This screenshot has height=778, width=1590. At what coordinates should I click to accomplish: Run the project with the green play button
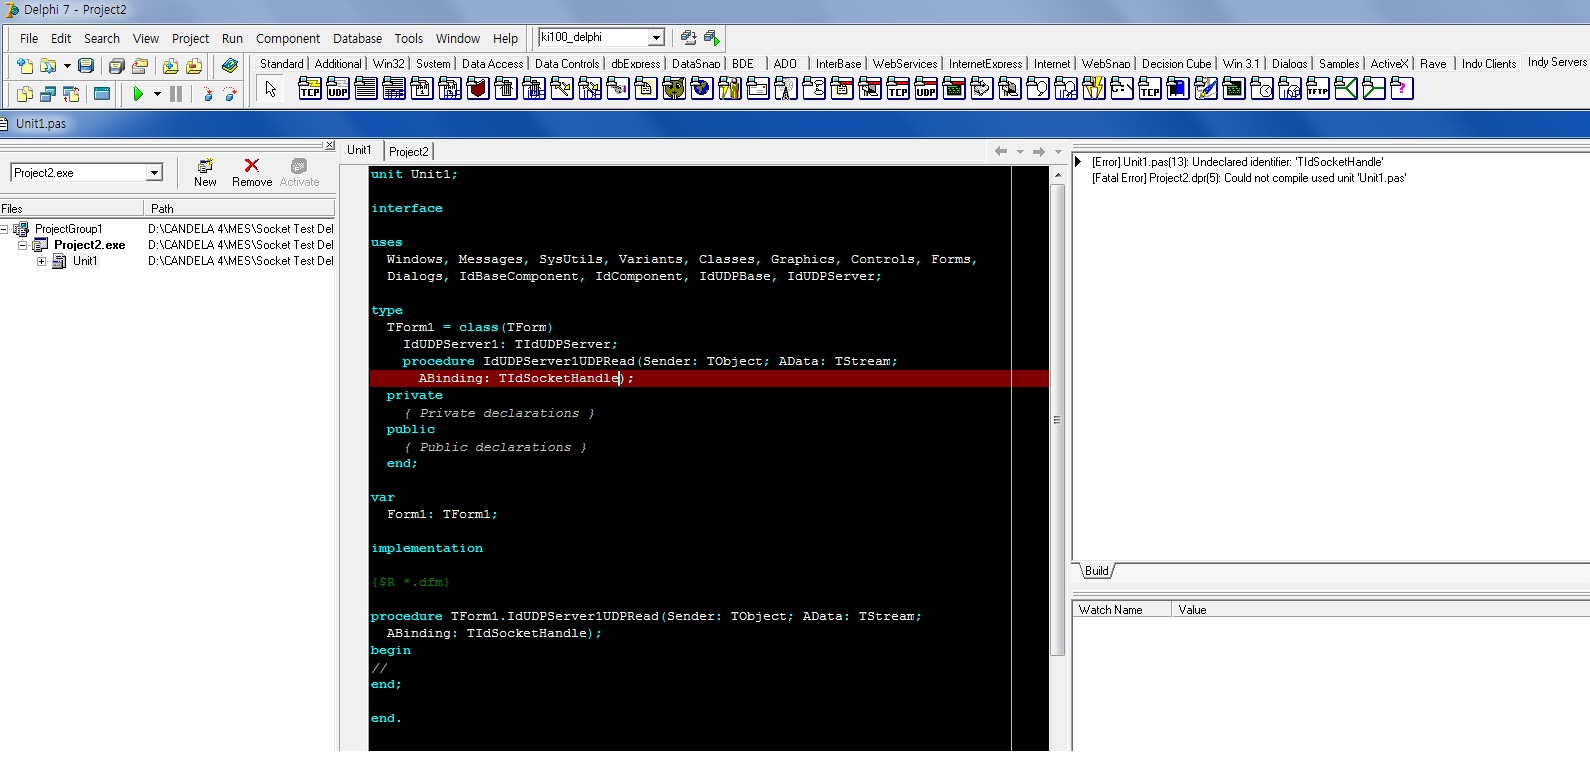tap(138, 94)
